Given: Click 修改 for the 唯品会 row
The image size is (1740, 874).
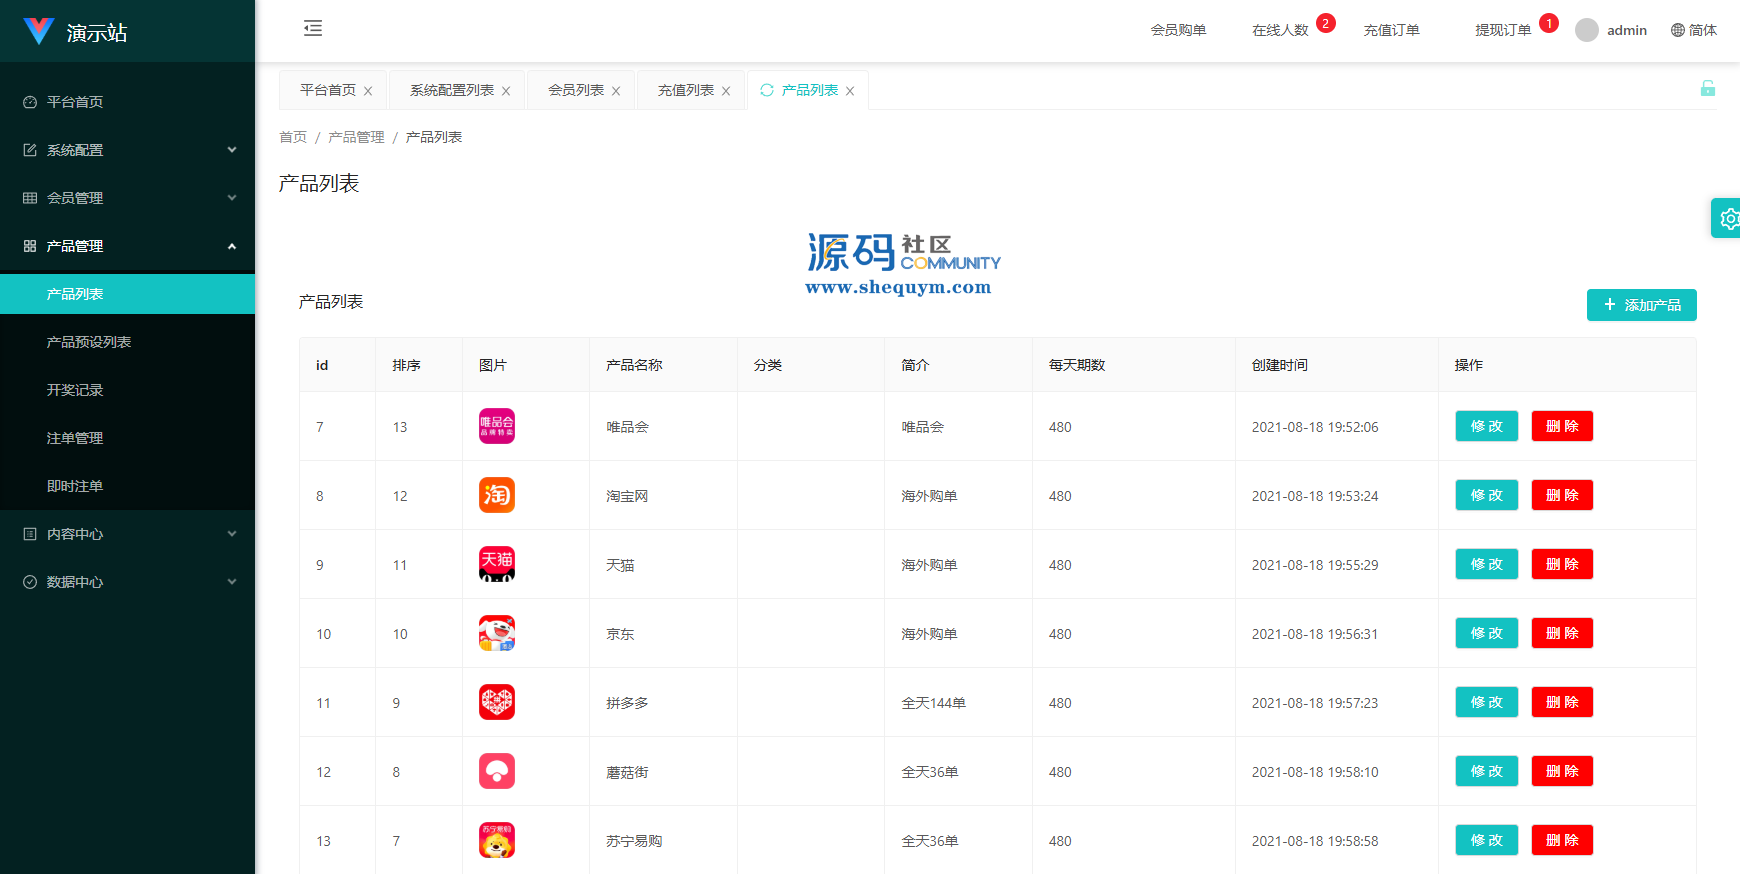Looking at the screenshot, I should (1486, 426).
